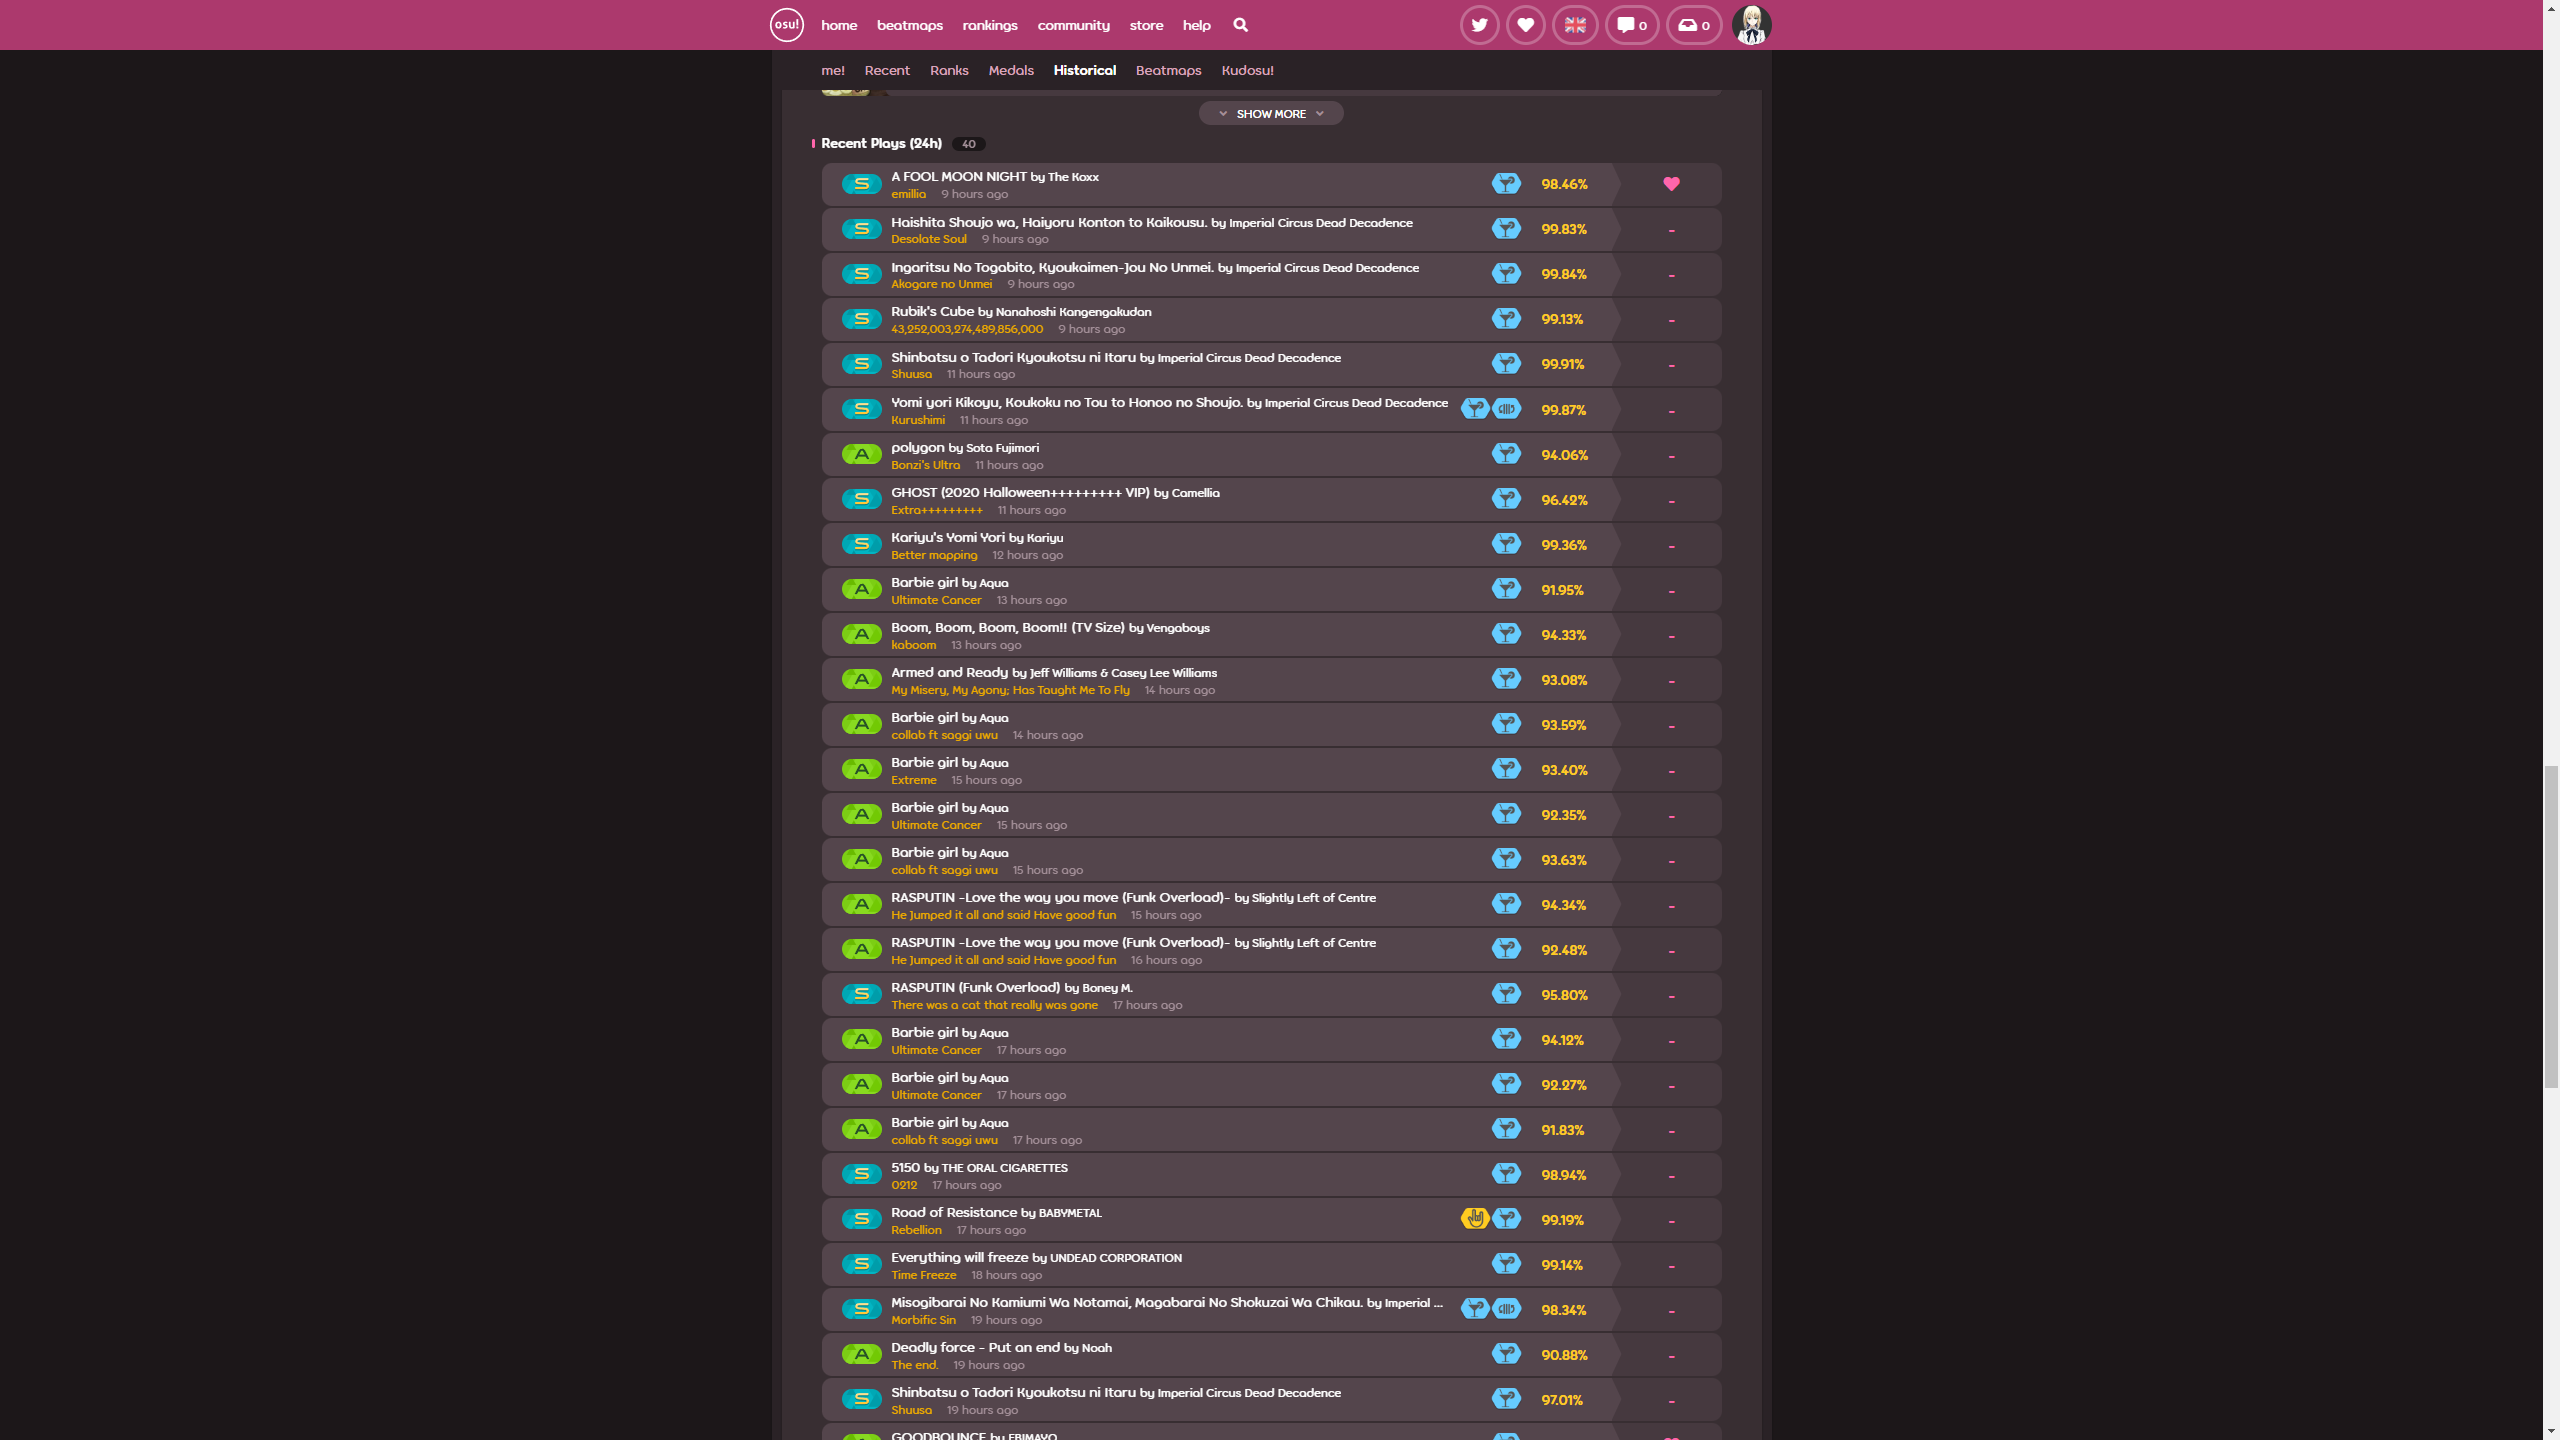Open polygon by Sota Fujimori link

pyautogui.click(x=965, y=448)
